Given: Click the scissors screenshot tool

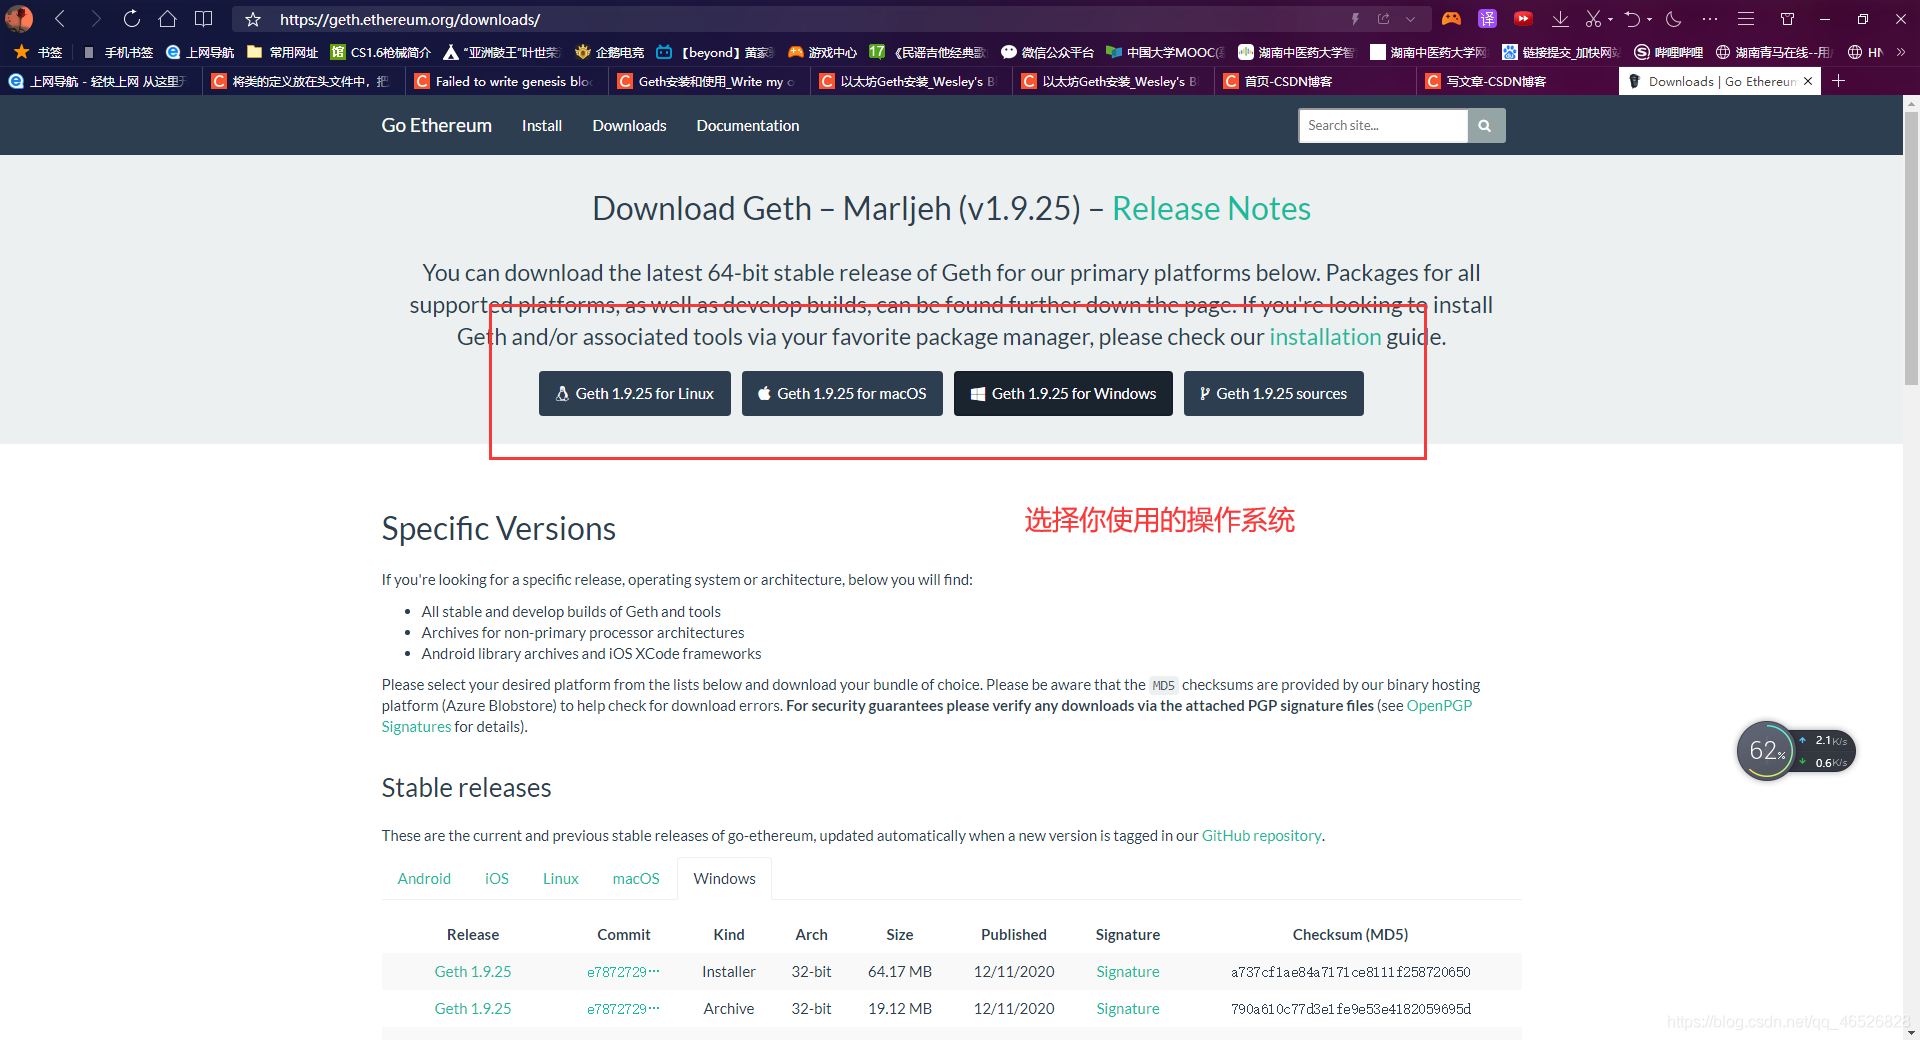Looking at the screenshot, I should tap(1593, 19).
